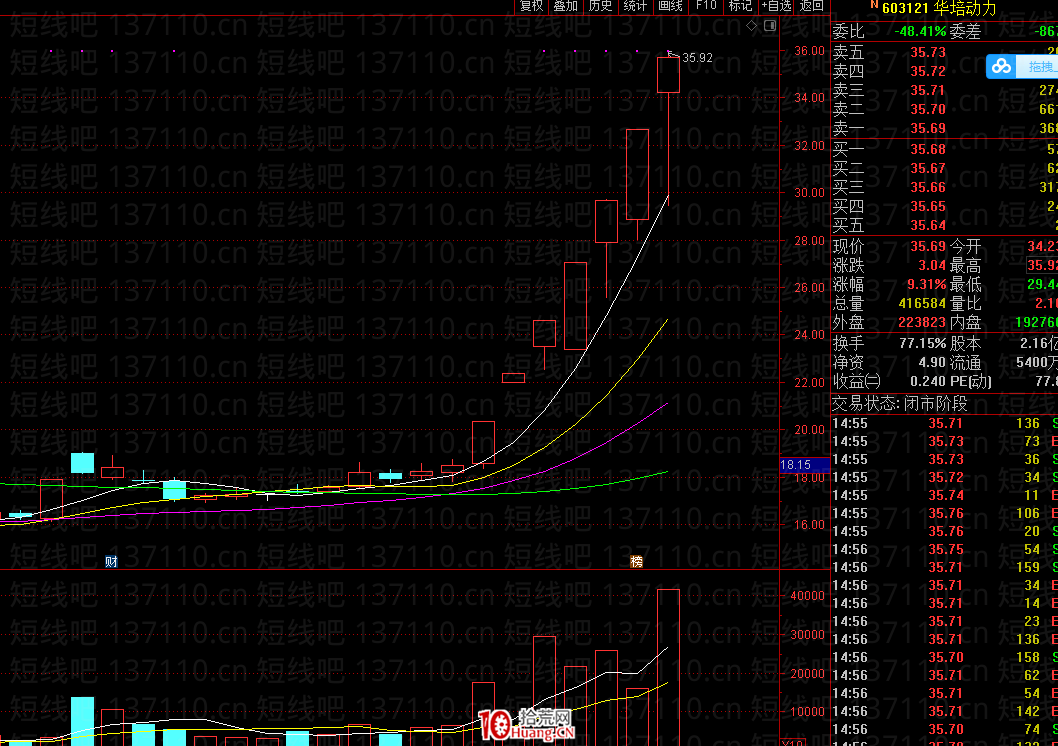1058x746 pixels.
Task: Open the 统计 statistics toolbar button
Action: pos(635,6)
